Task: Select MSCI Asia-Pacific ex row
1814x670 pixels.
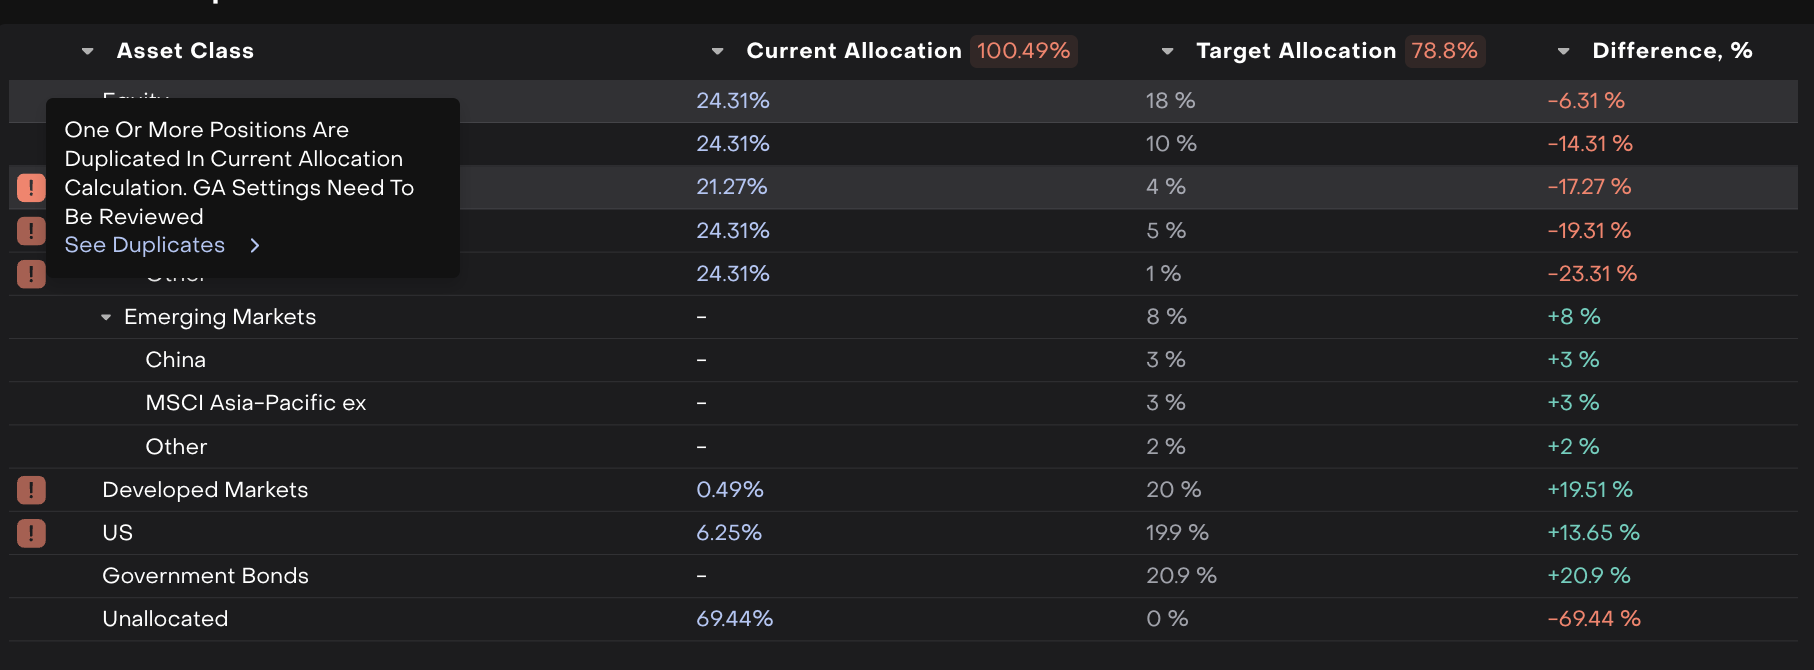Action: [256, 403]
